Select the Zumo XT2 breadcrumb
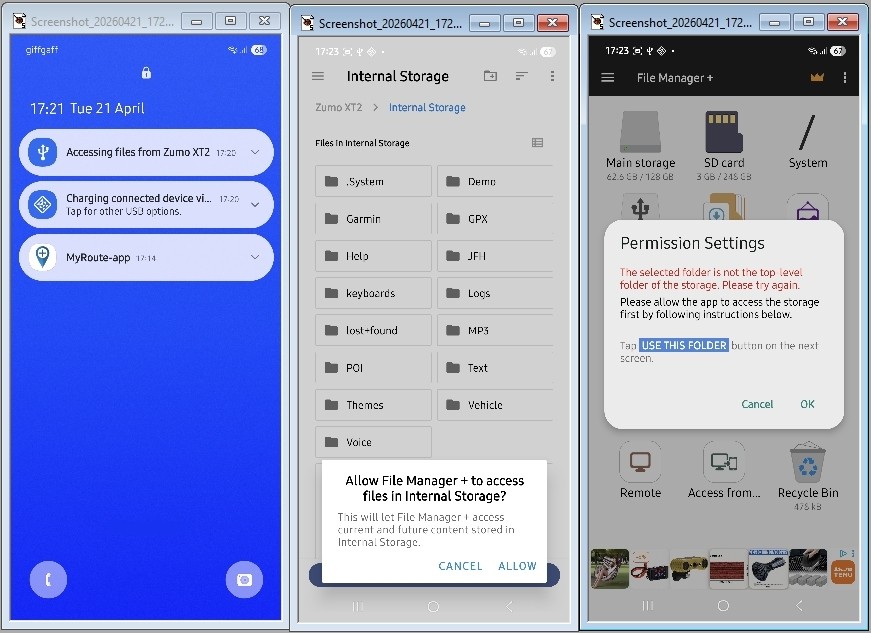The height and width of the screenshot is (633, 871). pos(338,107)
